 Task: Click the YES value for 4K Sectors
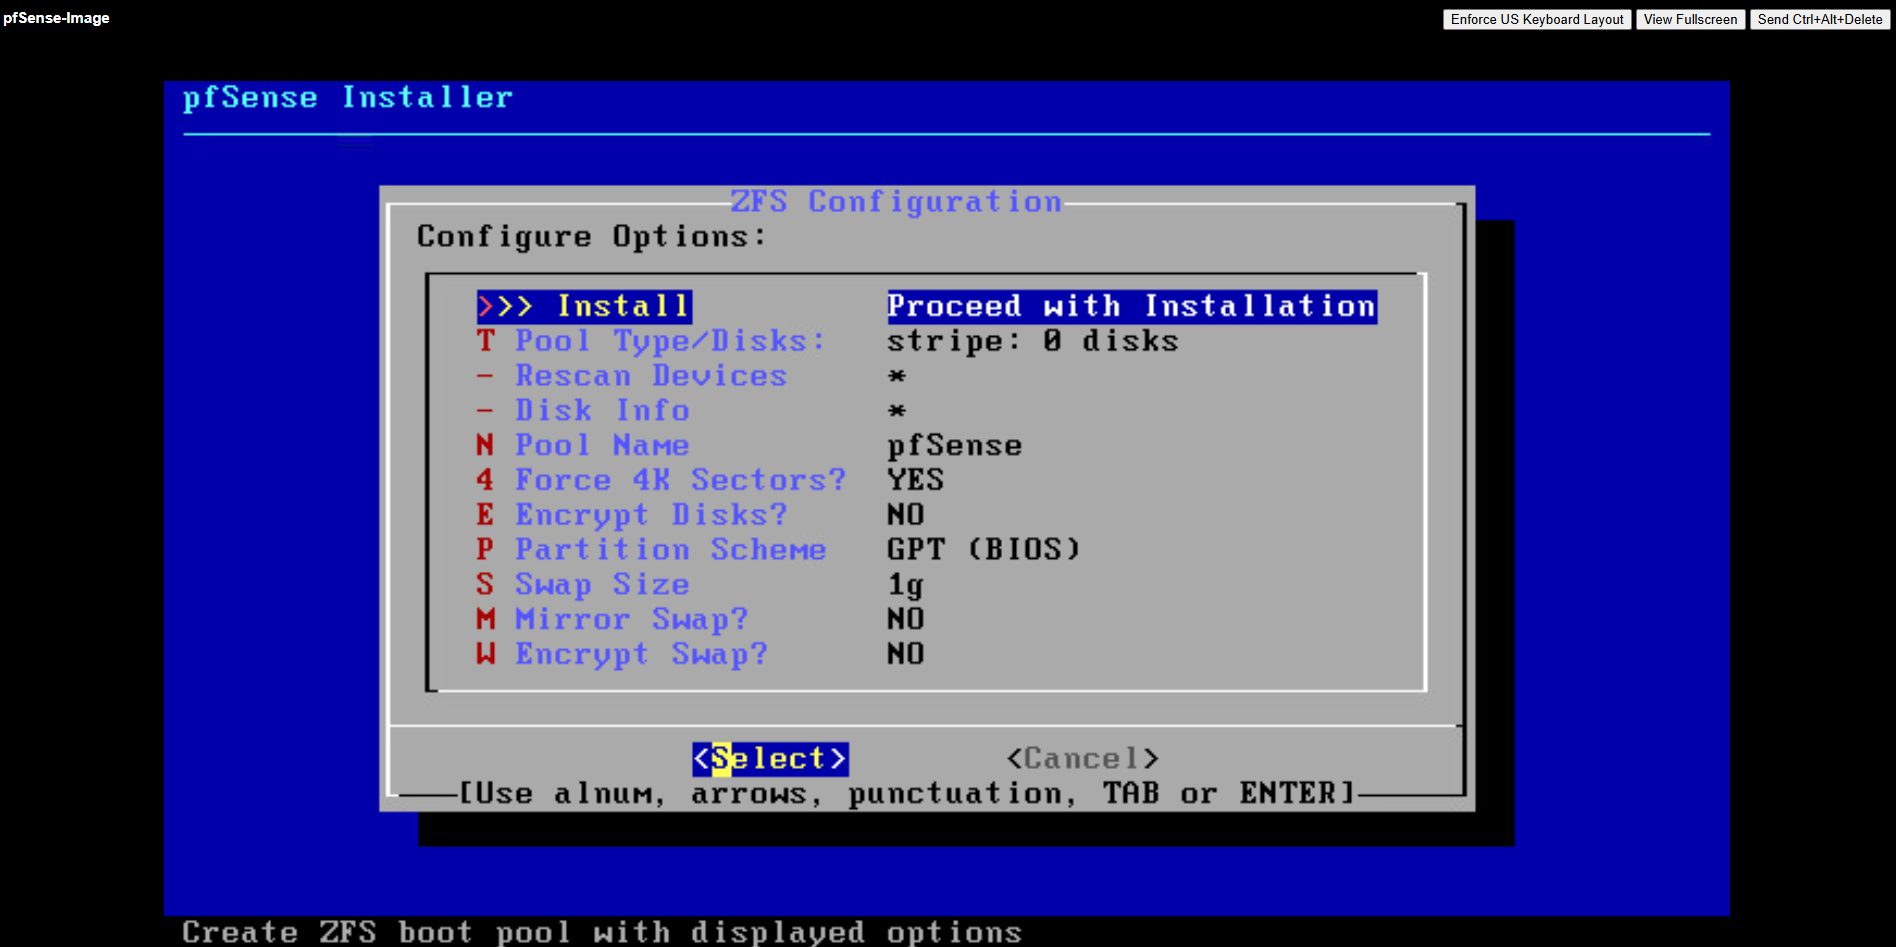tap(916, 480)
